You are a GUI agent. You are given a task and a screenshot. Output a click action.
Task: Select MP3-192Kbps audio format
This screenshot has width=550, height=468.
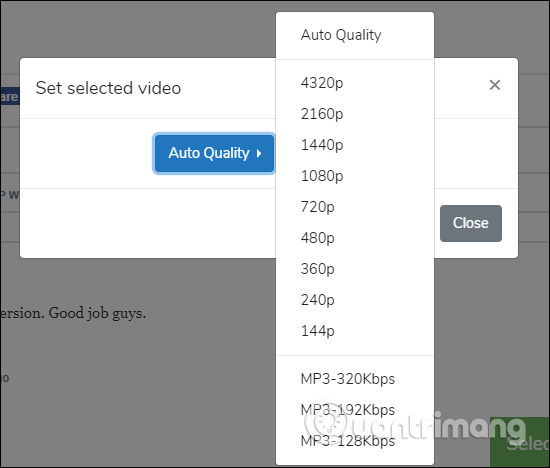355,410
